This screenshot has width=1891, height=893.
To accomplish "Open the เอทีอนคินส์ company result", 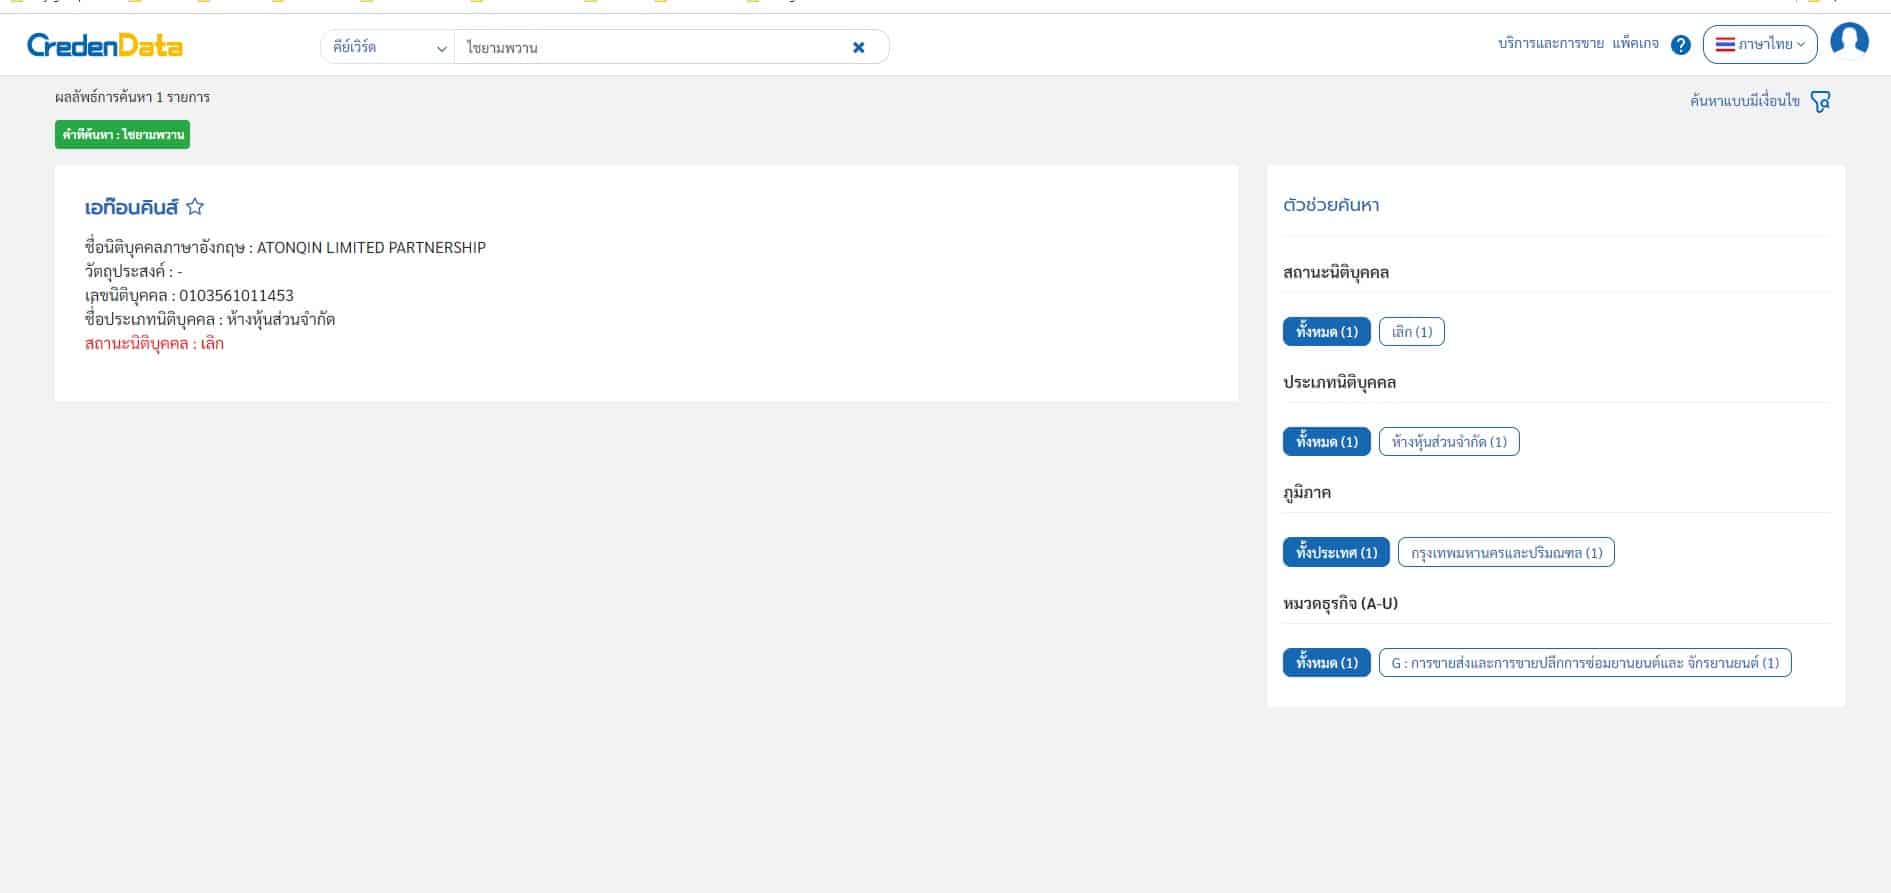I will pyautogui.click(x=131, y=208).
